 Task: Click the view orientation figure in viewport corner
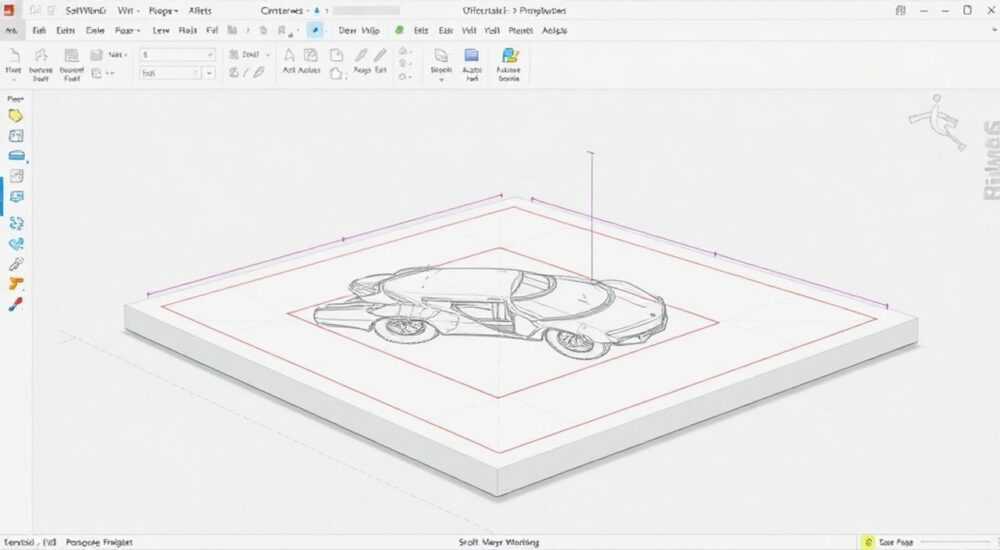click(938, 122)
